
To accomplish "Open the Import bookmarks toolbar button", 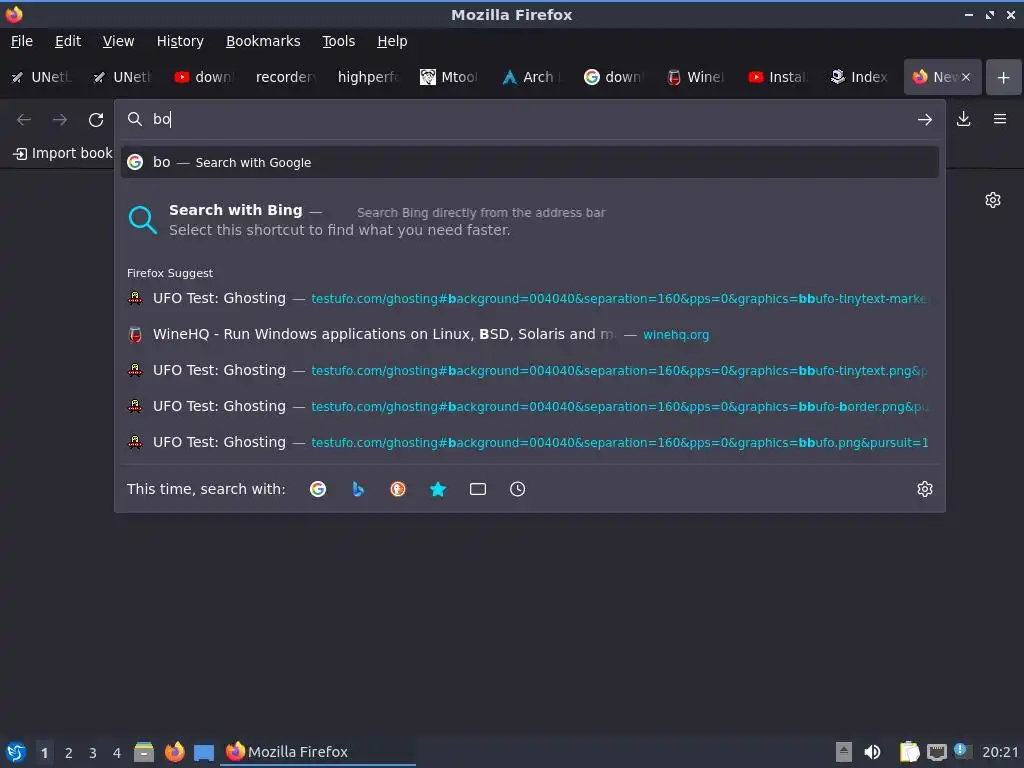I will click(x=63, y=153).
